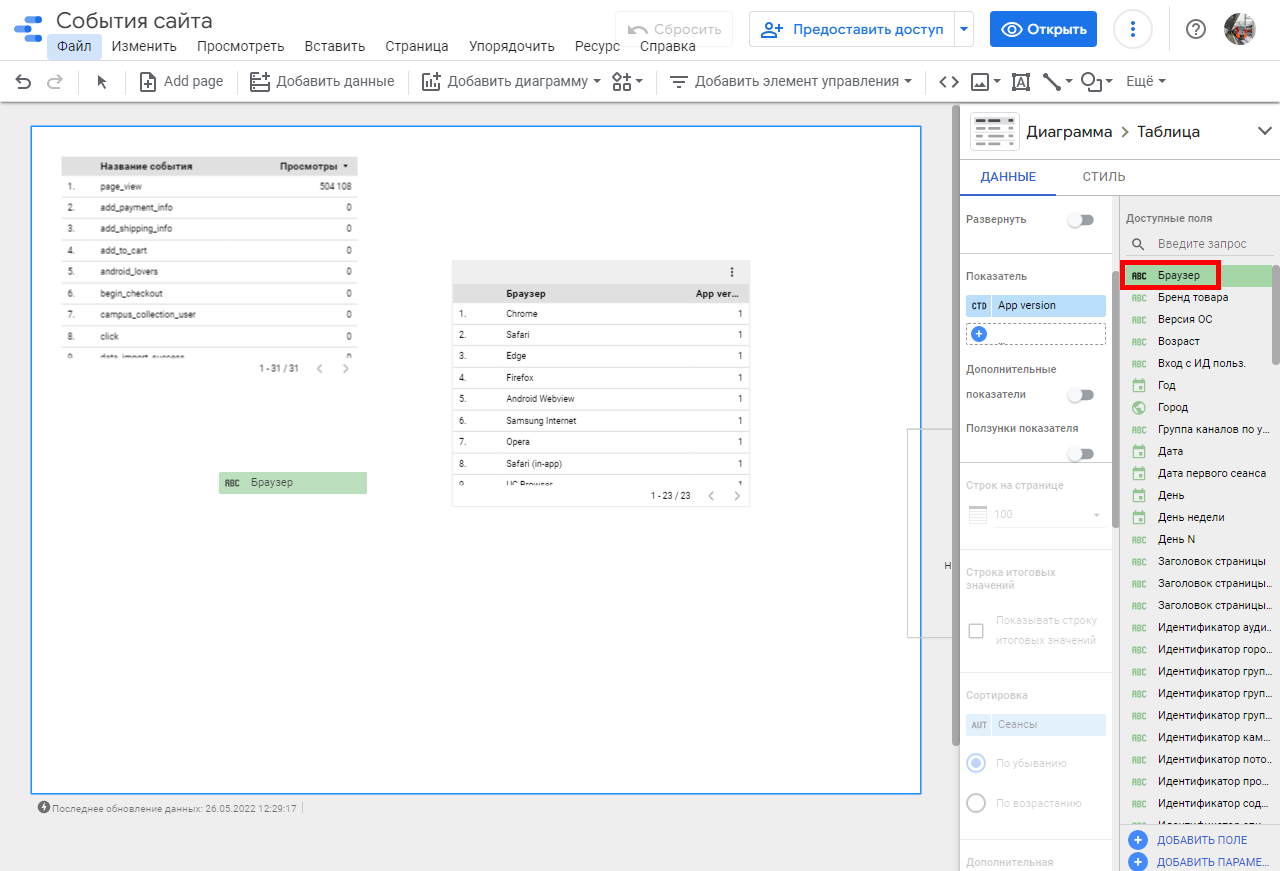Click the URL embed code icon
The width and height of the screenshot is (1280, 871).
point(949,82)
